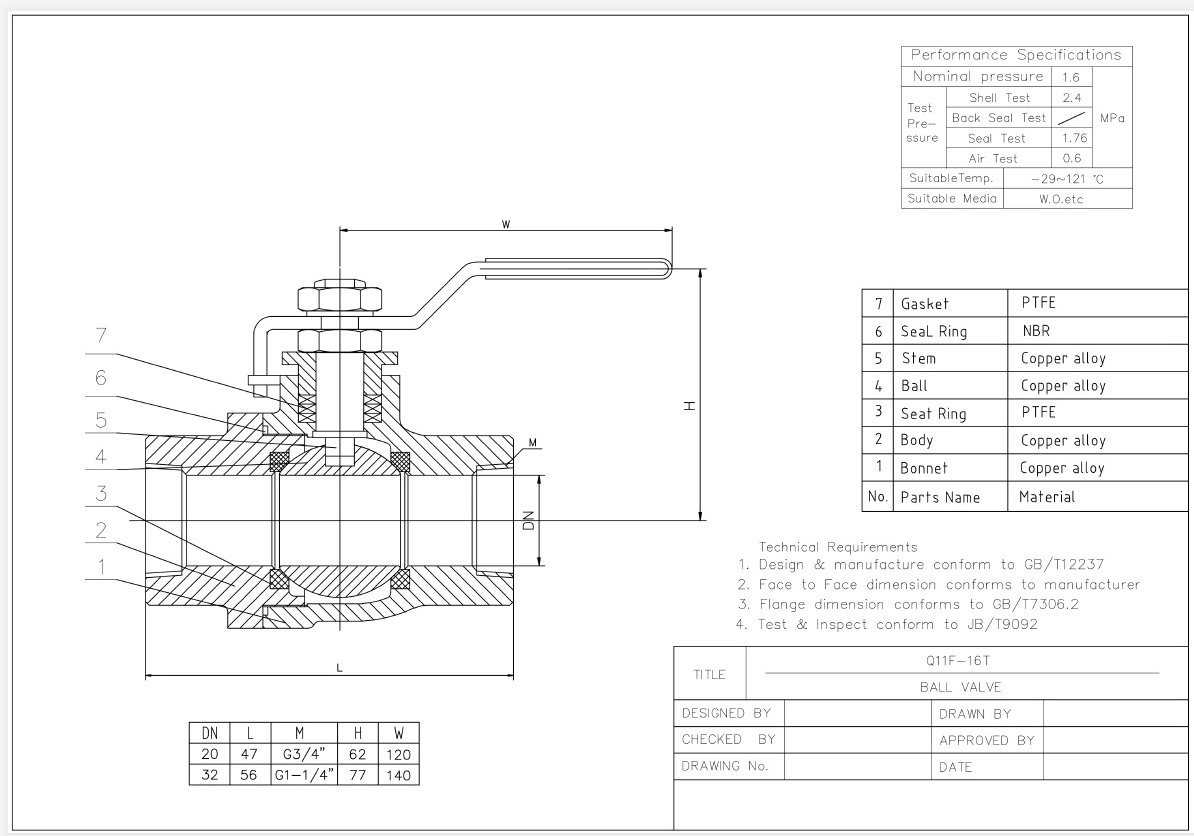
Task: Click "Seat Ring" part name
Action: [x=933, y=413]
